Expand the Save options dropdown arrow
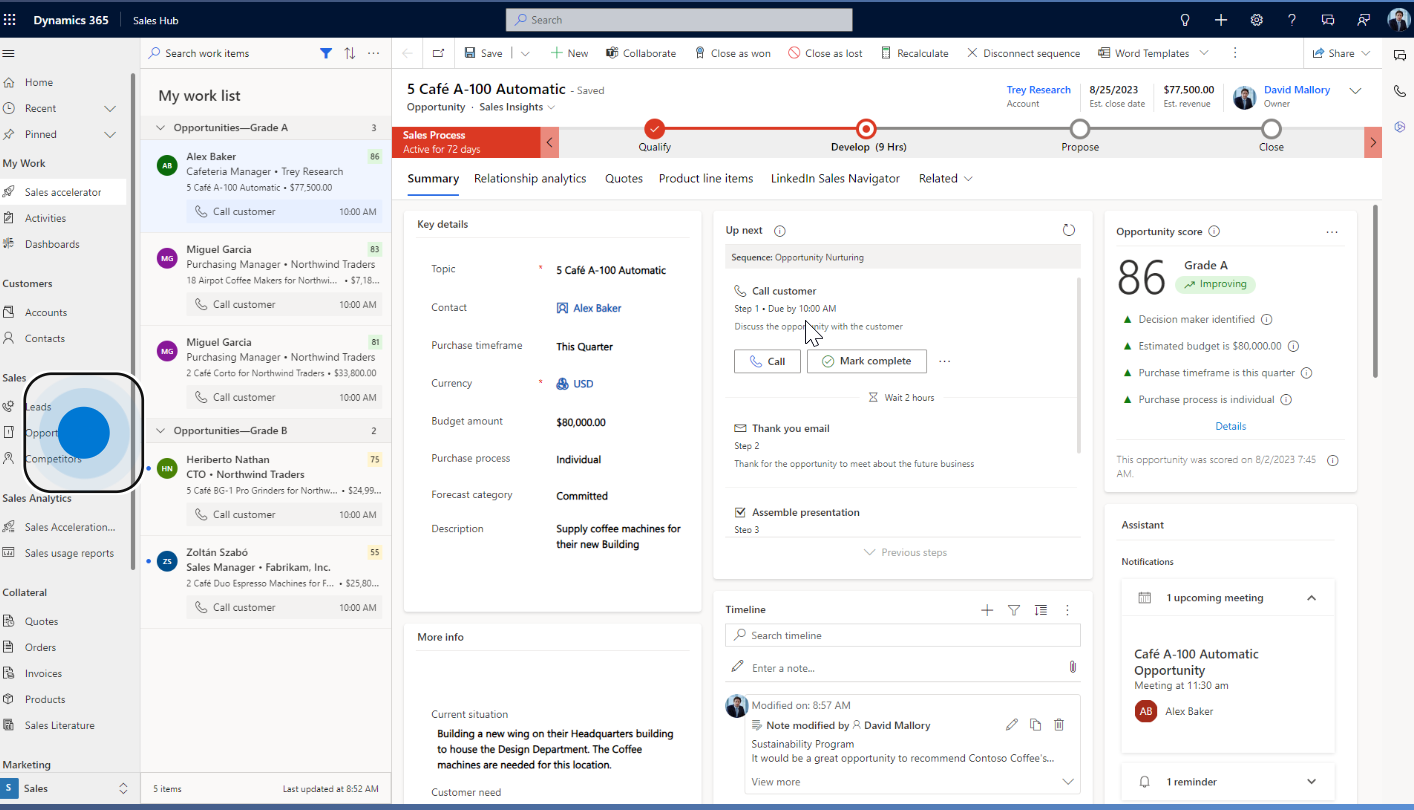 (x=525, y=53)
